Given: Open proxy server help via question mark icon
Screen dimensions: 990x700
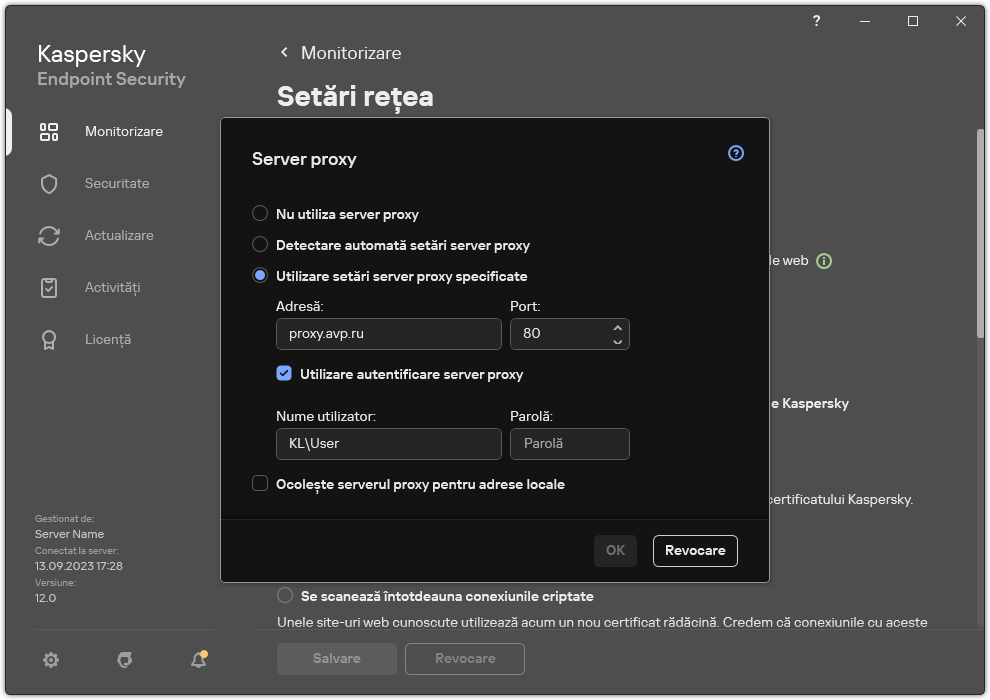Looking at the screenshot, I should point(735,153).
